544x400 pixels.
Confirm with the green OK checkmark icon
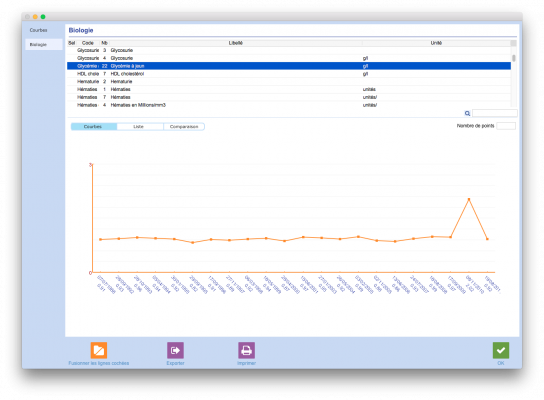(501, 350)
